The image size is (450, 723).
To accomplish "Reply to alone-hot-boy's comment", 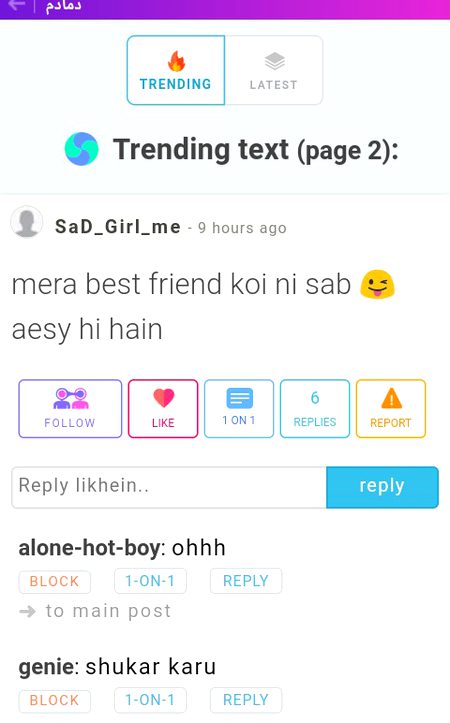I will pyautogui.click(x=246, y=581).
